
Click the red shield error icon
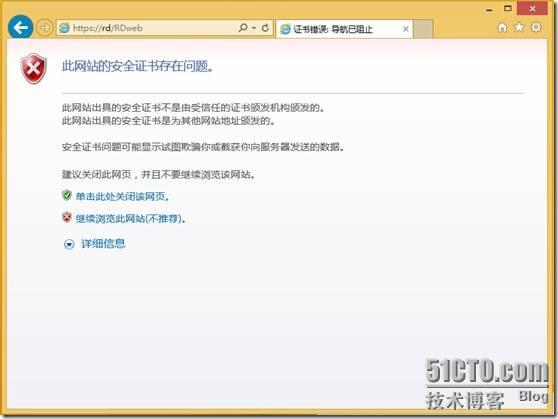[x=34, y=69]
